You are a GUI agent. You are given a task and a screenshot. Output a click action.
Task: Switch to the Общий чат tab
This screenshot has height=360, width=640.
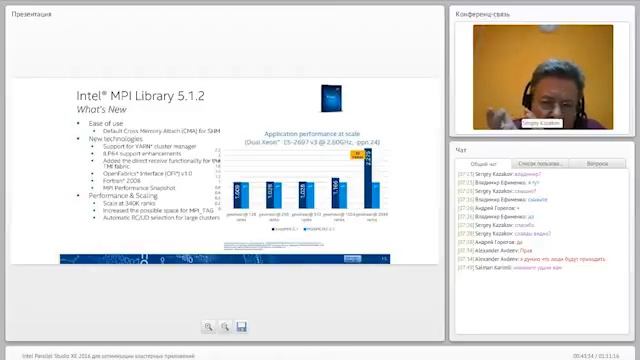coord(483,164)
